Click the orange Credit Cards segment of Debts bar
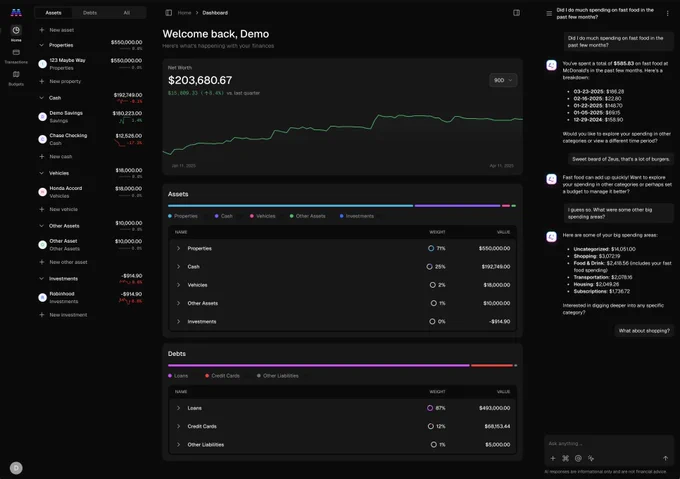 point(492,365)
